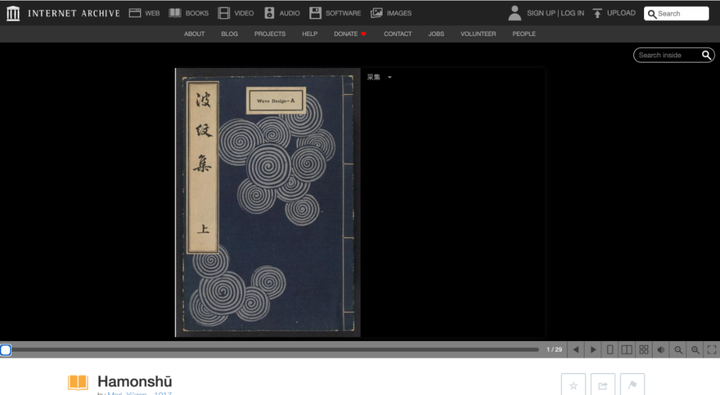Open the user account icon
Image resolution: width=720 pixels, height=395 pixels.
coord(515,13)
